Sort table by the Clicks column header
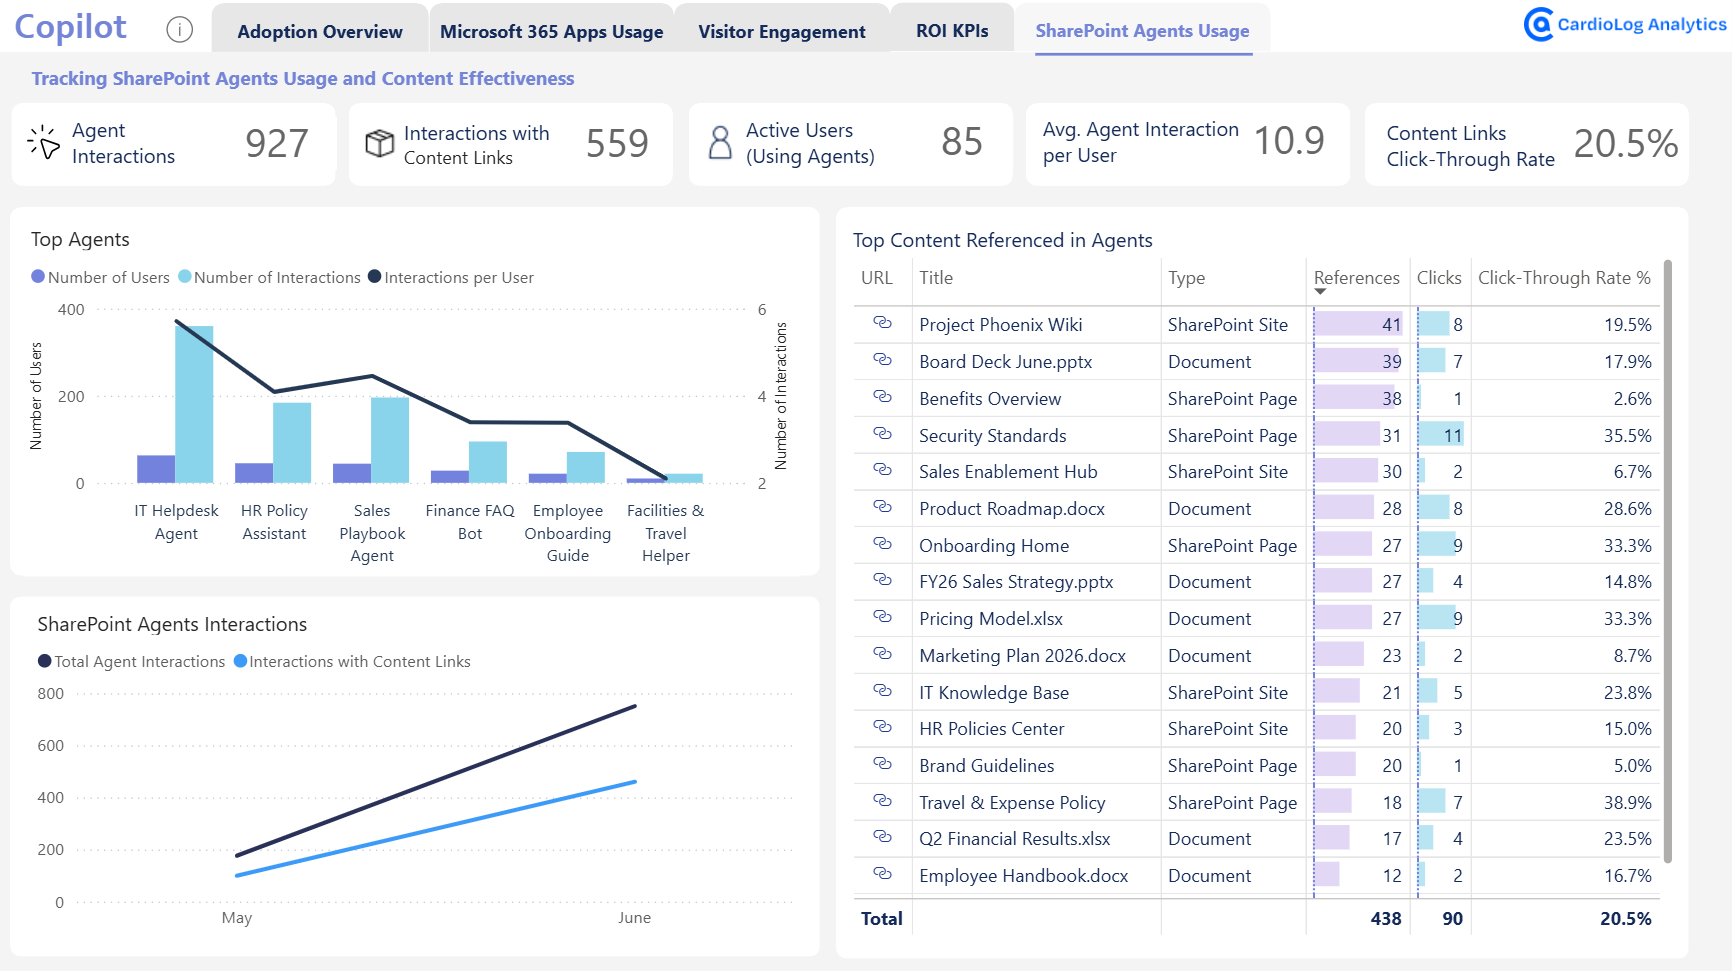Screen dimensions: 1732x971 [x=1439, y=278]
